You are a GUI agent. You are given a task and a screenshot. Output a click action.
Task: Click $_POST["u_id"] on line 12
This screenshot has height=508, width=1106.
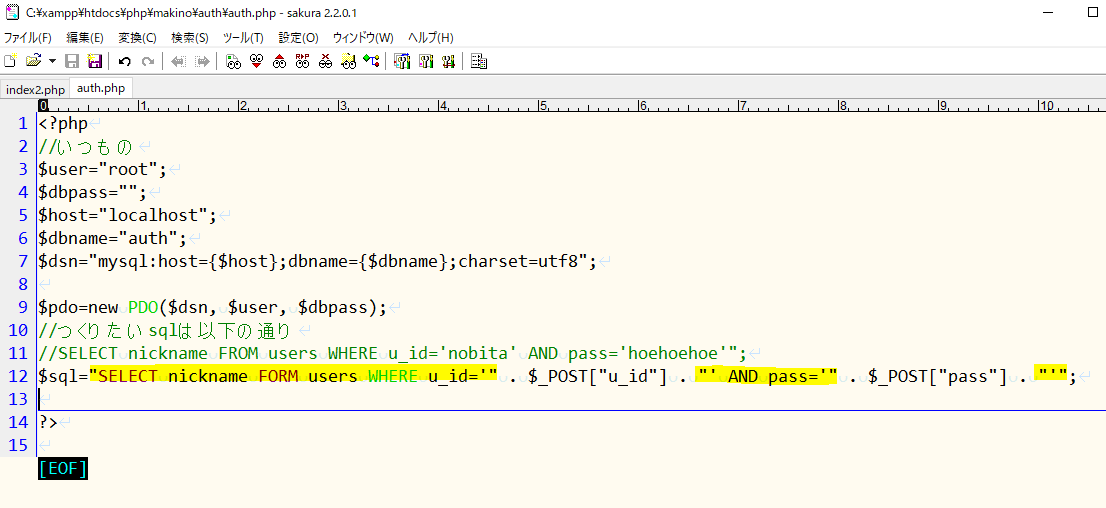pyautogui.click(x=598, y=377)
